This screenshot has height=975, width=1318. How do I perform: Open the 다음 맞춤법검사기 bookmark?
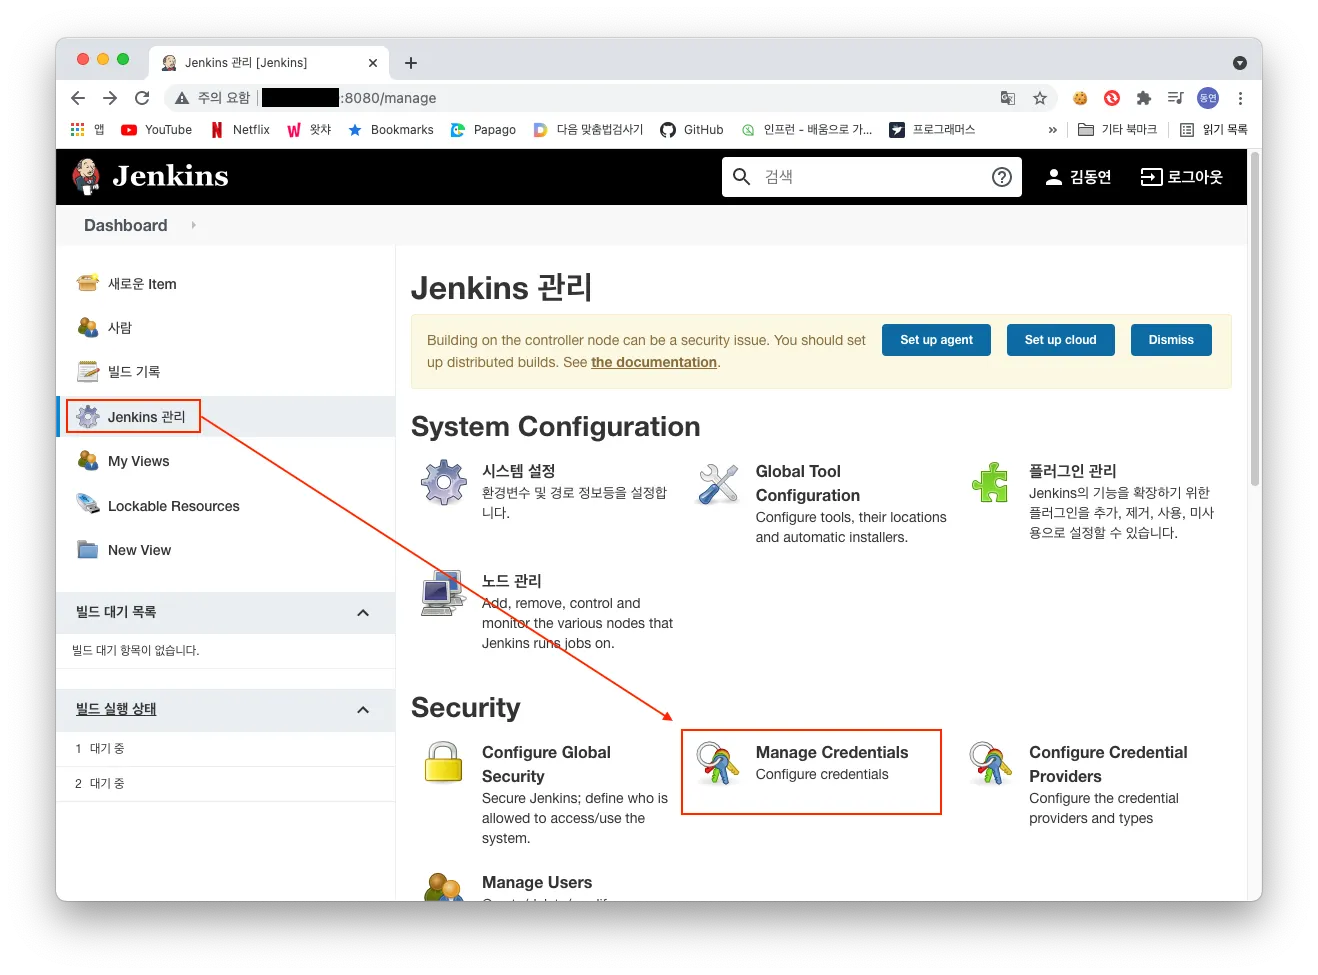[x=588, y=130]
